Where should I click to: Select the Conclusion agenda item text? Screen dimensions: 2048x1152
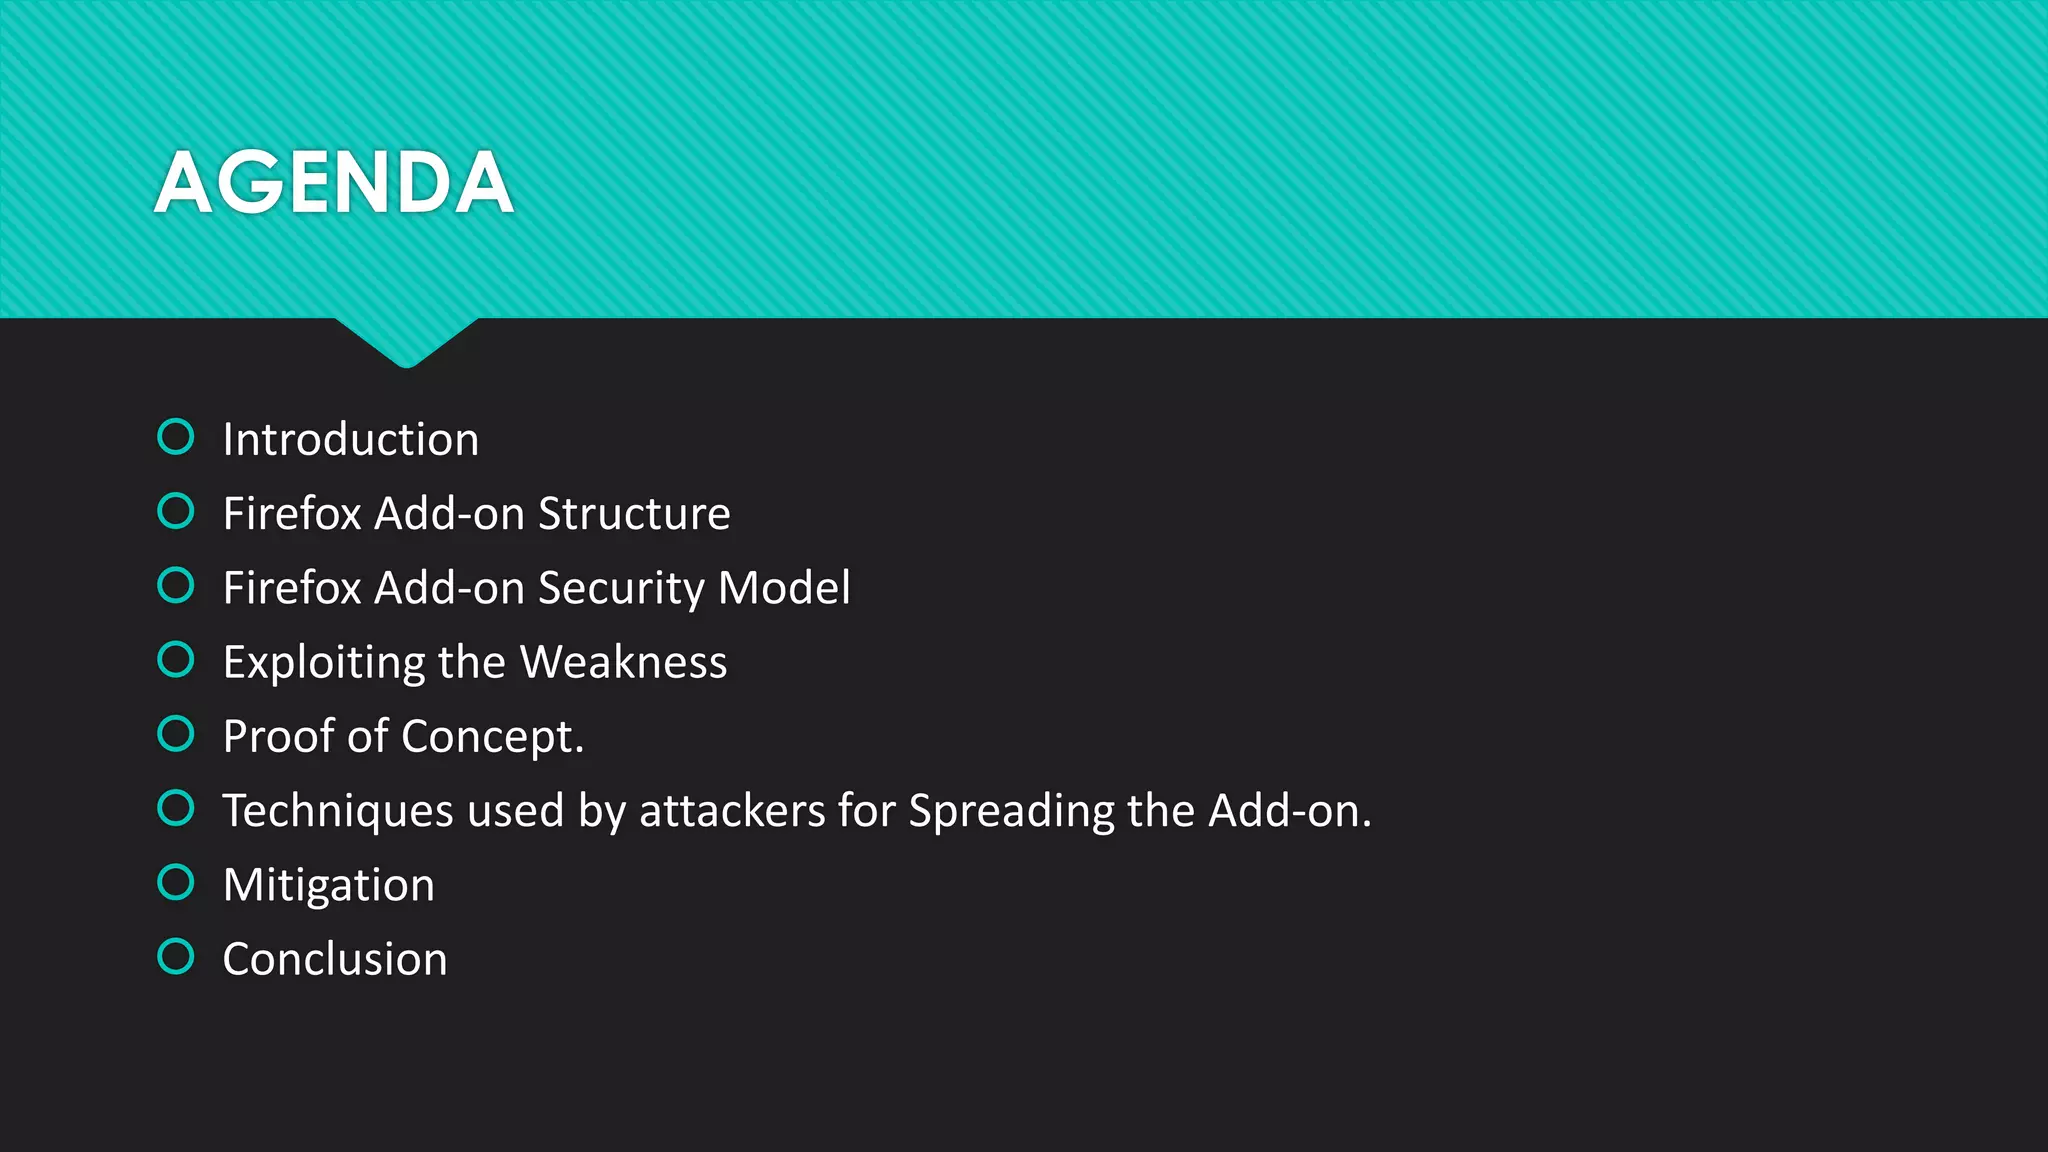335,959
